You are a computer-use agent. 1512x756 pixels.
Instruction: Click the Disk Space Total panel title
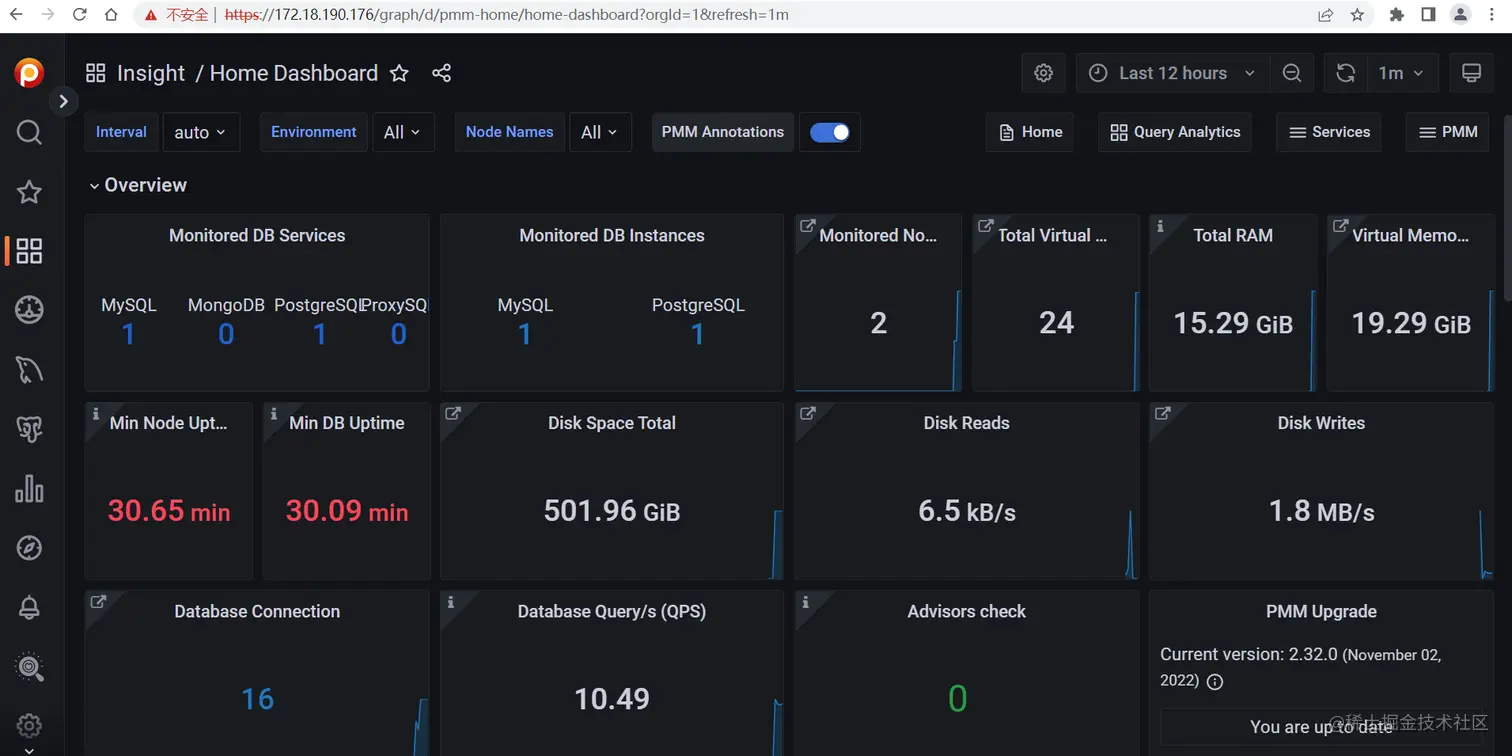(x=612, y=423)
